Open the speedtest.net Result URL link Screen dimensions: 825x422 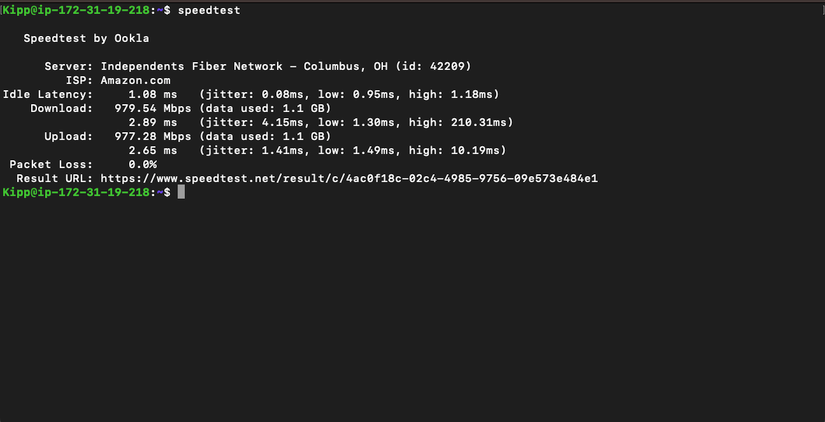click(x=349, y=178)
